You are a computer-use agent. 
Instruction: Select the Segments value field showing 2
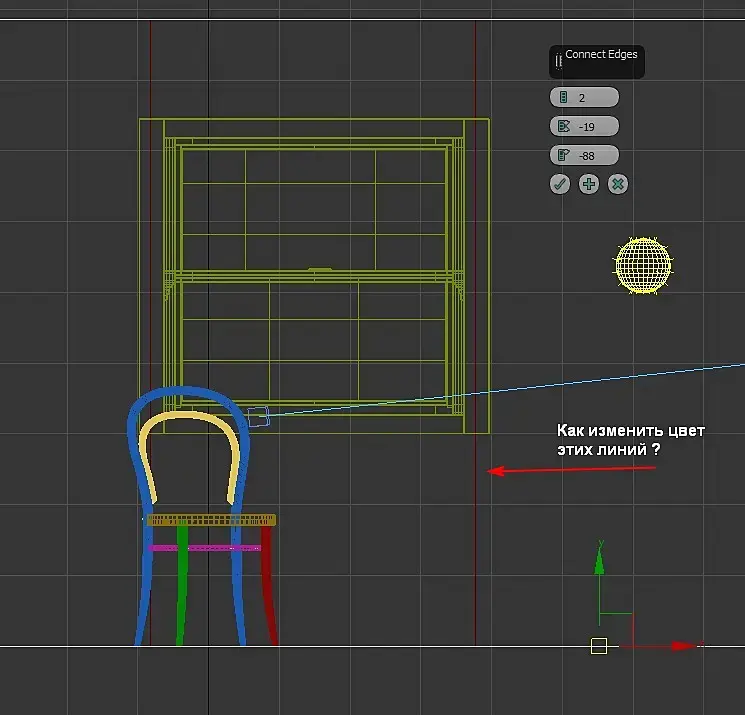[x=584, y=97]
